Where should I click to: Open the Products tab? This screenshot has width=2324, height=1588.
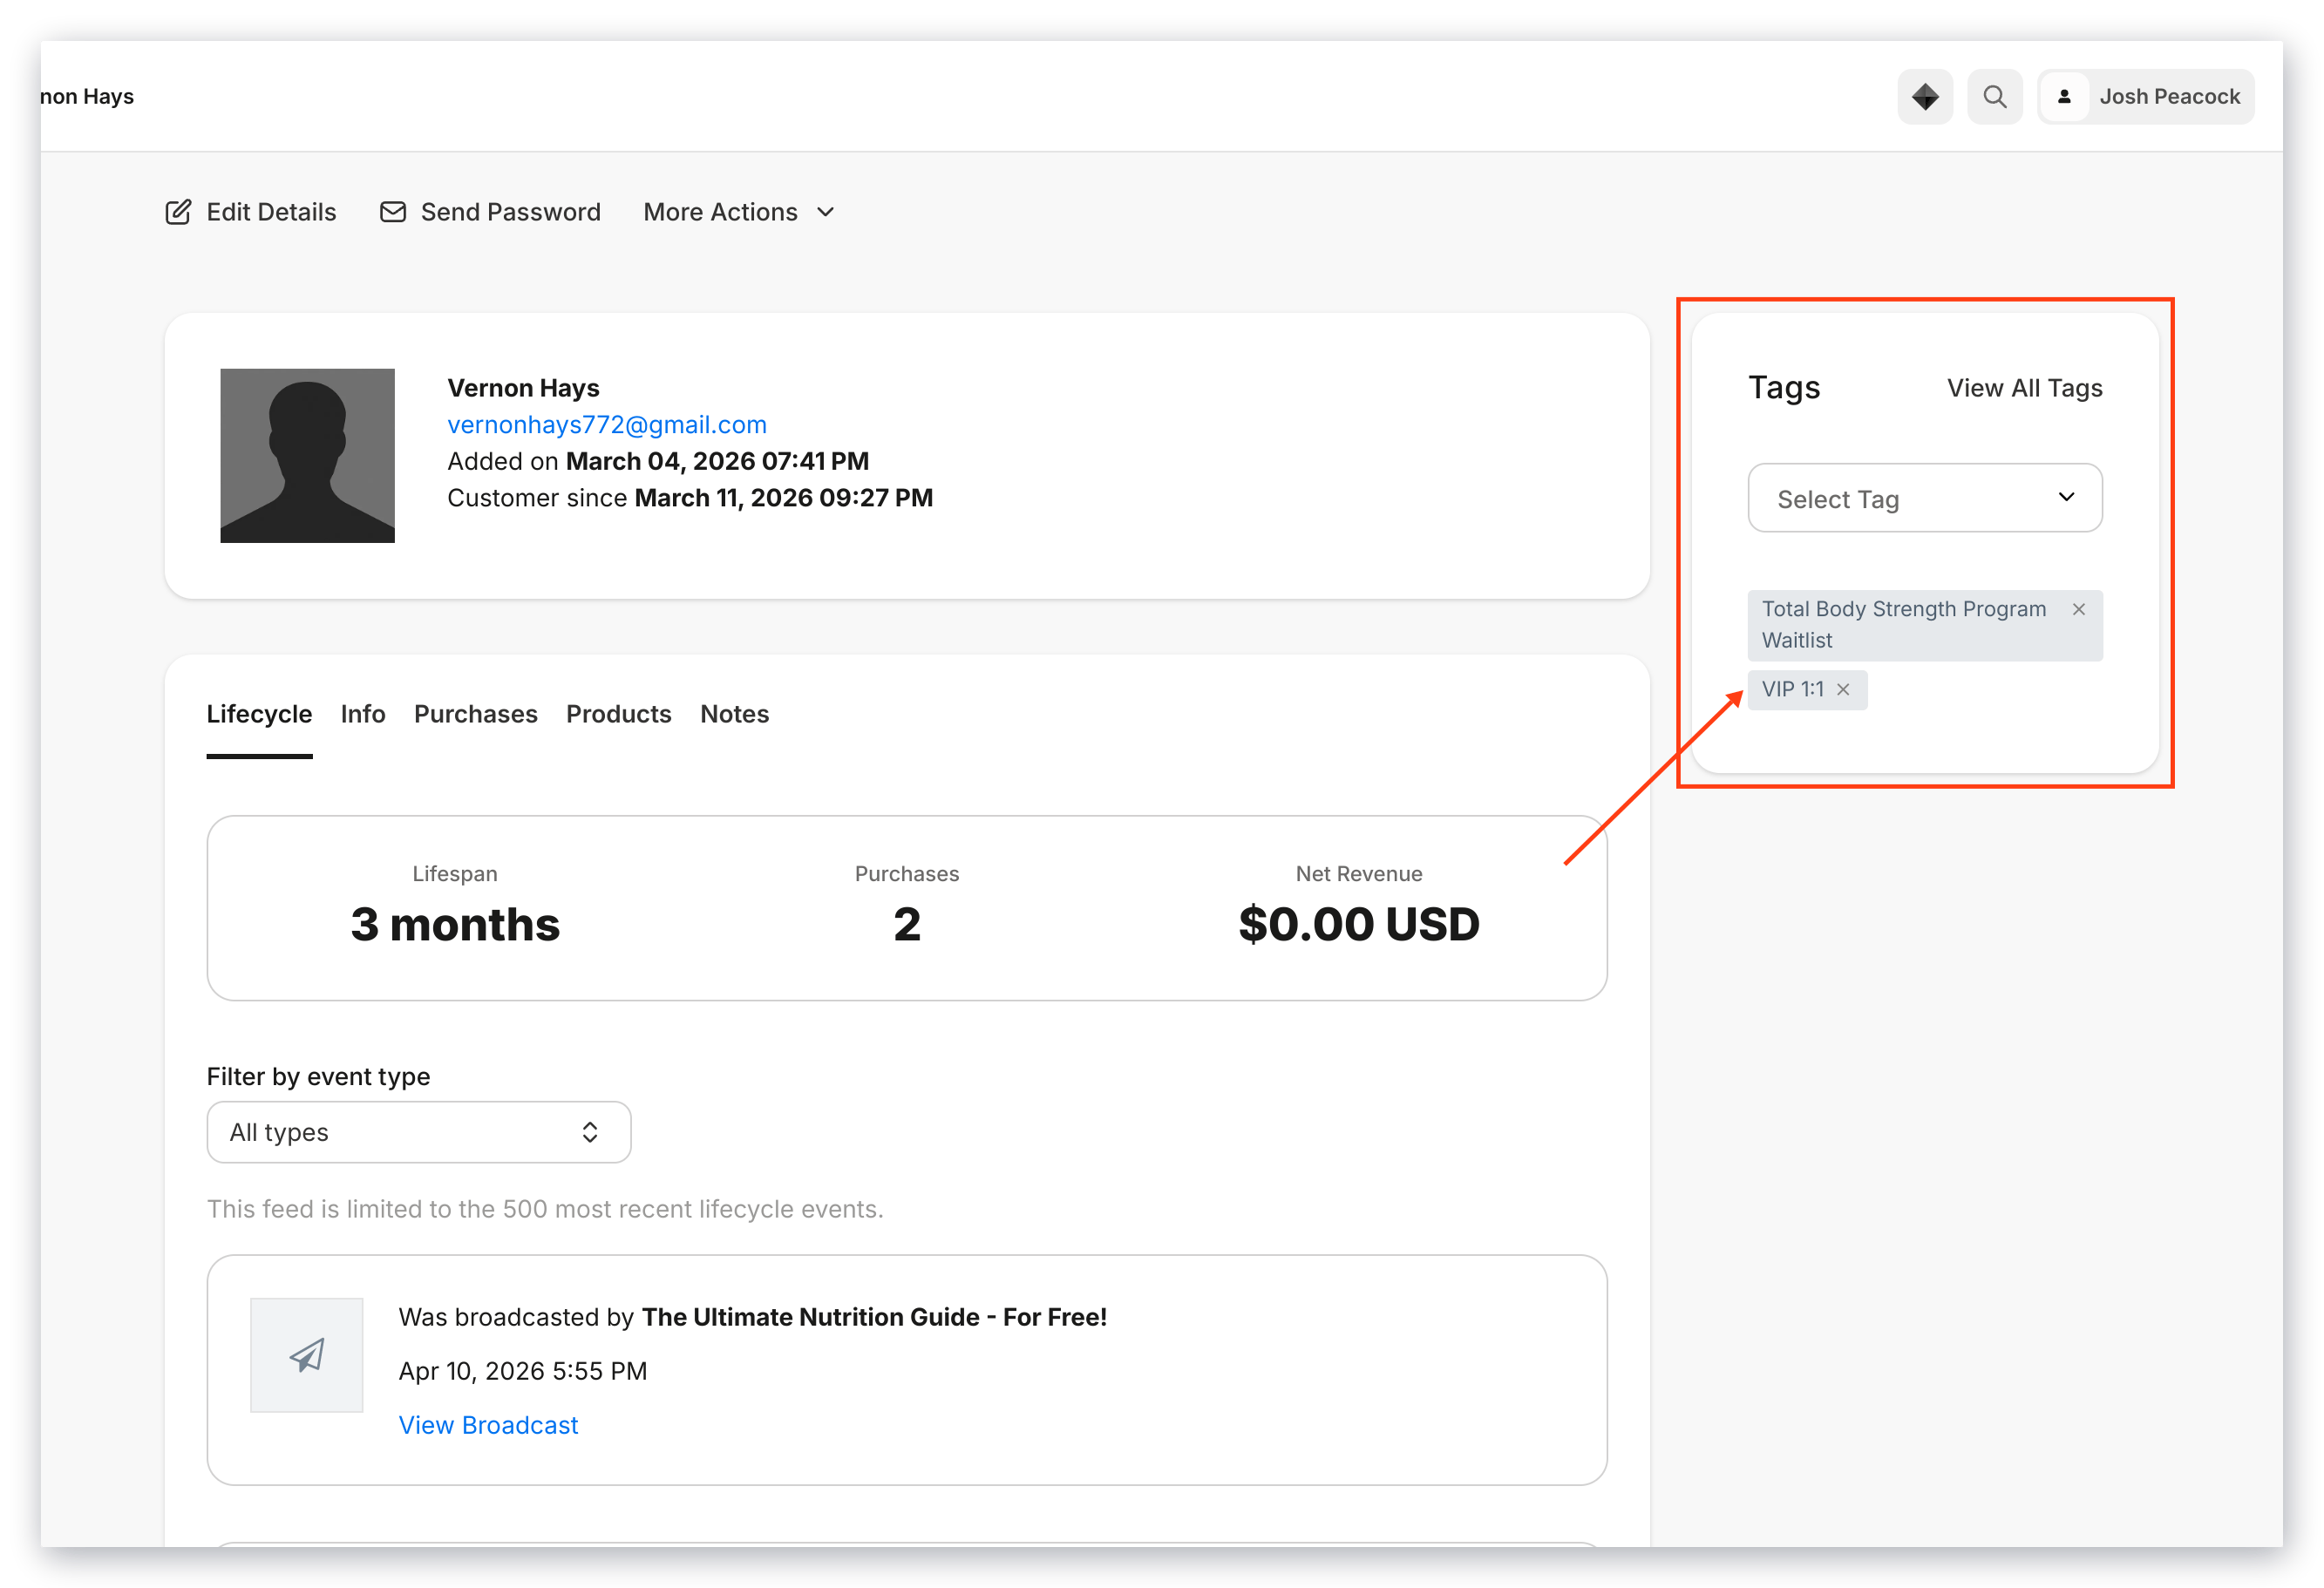pos(619,714)
